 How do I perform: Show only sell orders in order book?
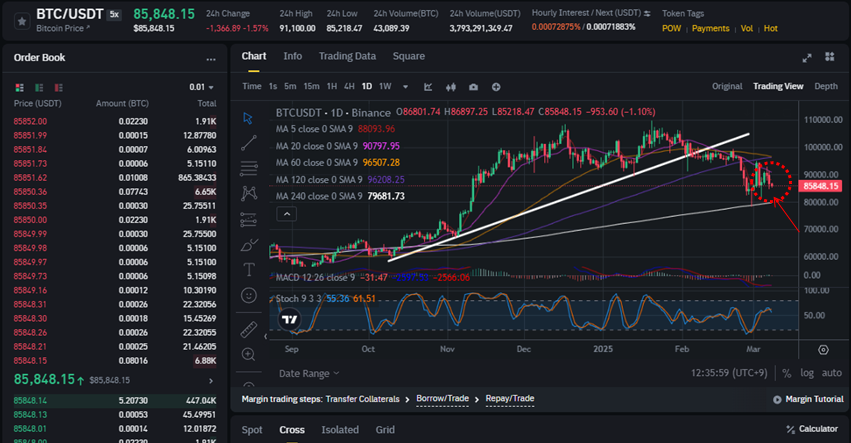point(59,87)
